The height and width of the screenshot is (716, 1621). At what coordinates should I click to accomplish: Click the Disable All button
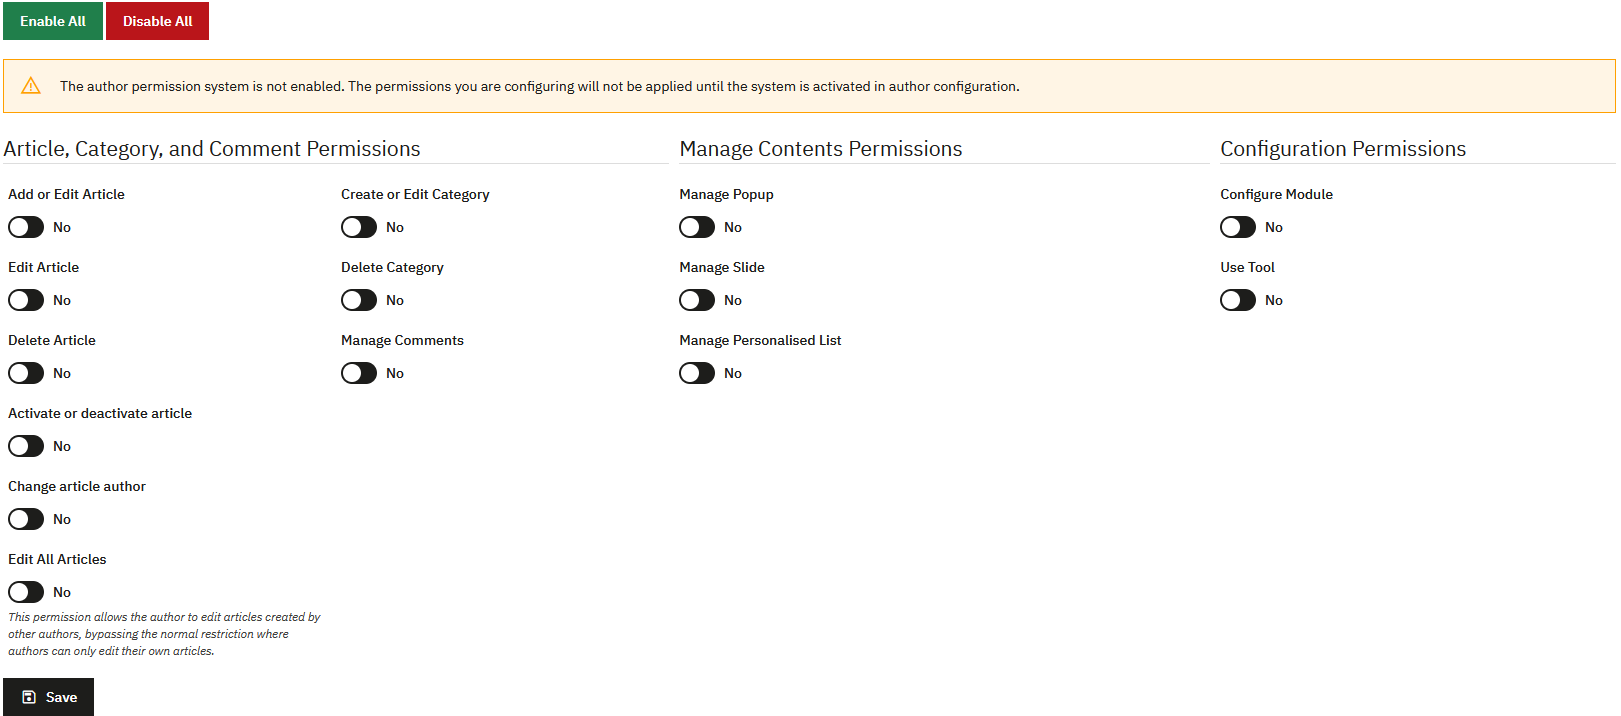(157, 20)
